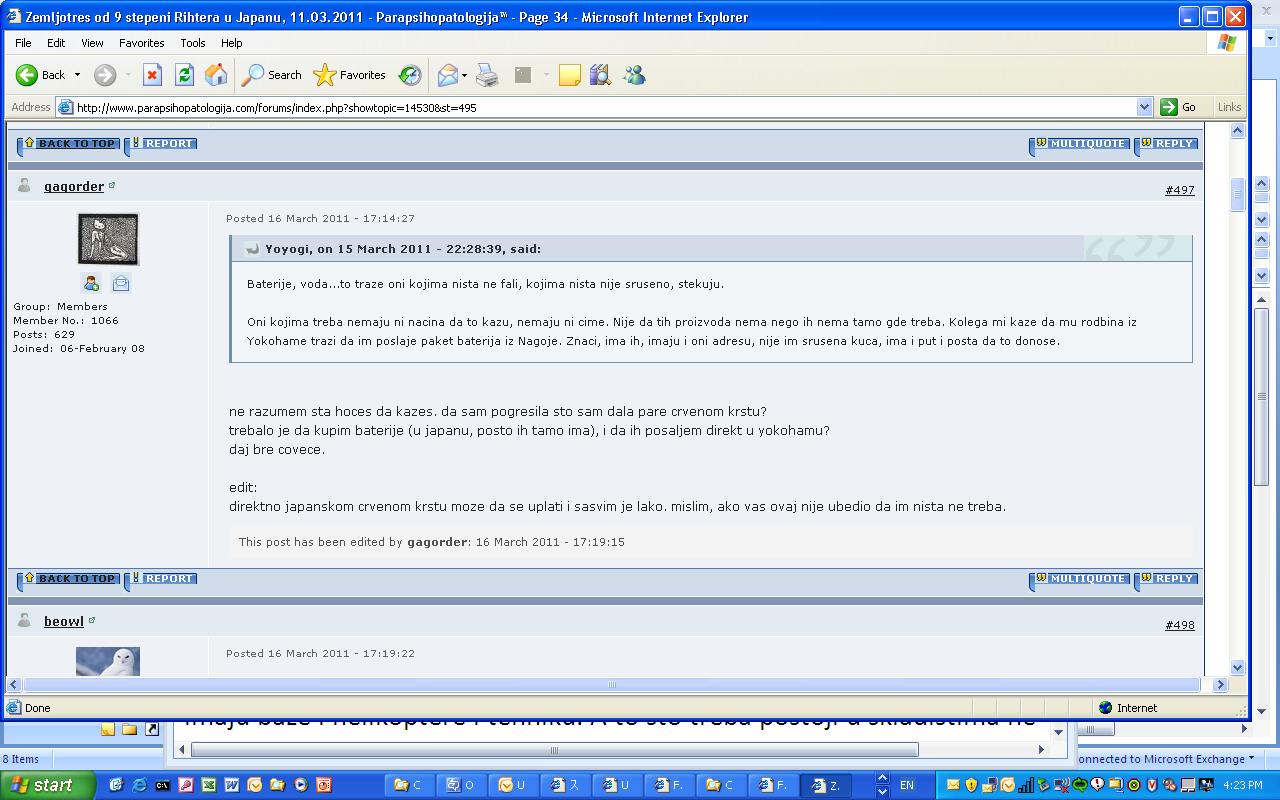Click MULTIQUOTE button under gagorder's edited post
The image size is (1280, 800).
pos(1080,579)
